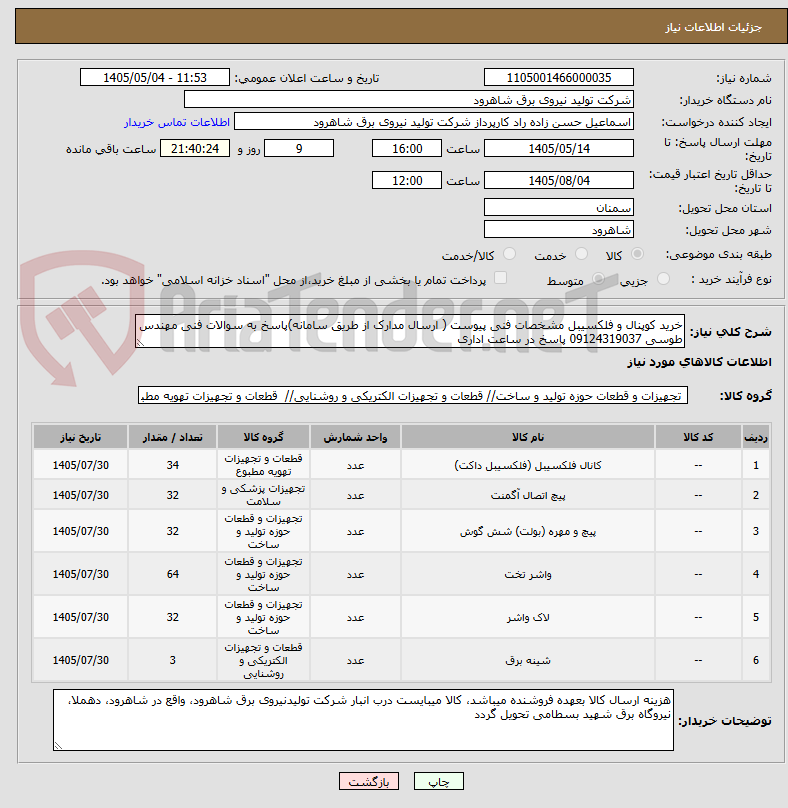The width and height of the screenshot is (788, 808).
Task: Click the validity time field 12:00
Action: pyautogui.click(x=407, y=180)
